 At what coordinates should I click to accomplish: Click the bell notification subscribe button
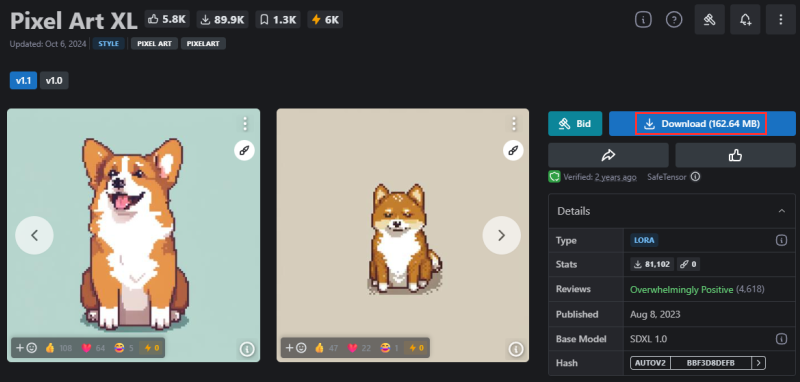[745, 20]
